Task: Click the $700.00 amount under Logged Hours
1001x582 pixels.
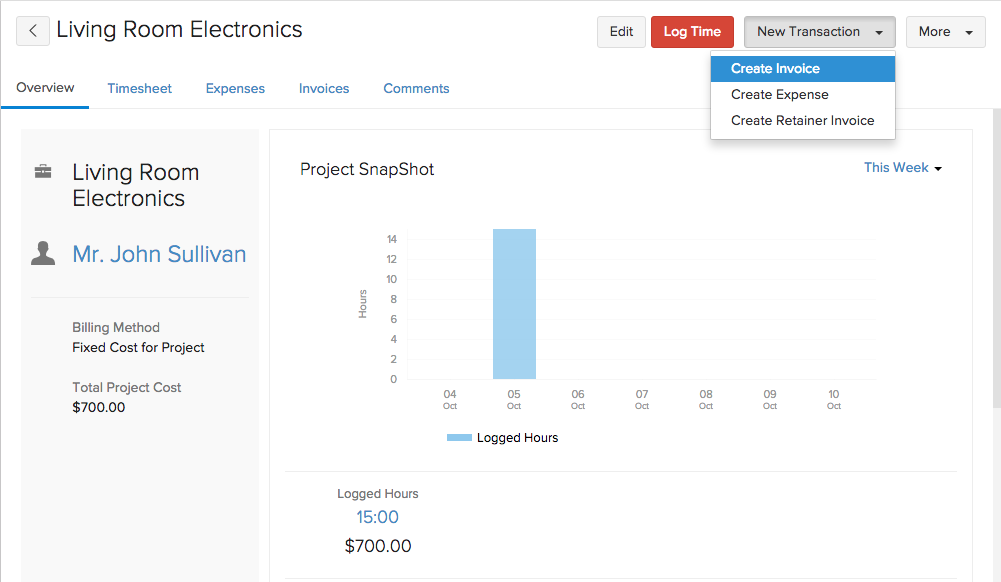Action: tap(378, 546)
